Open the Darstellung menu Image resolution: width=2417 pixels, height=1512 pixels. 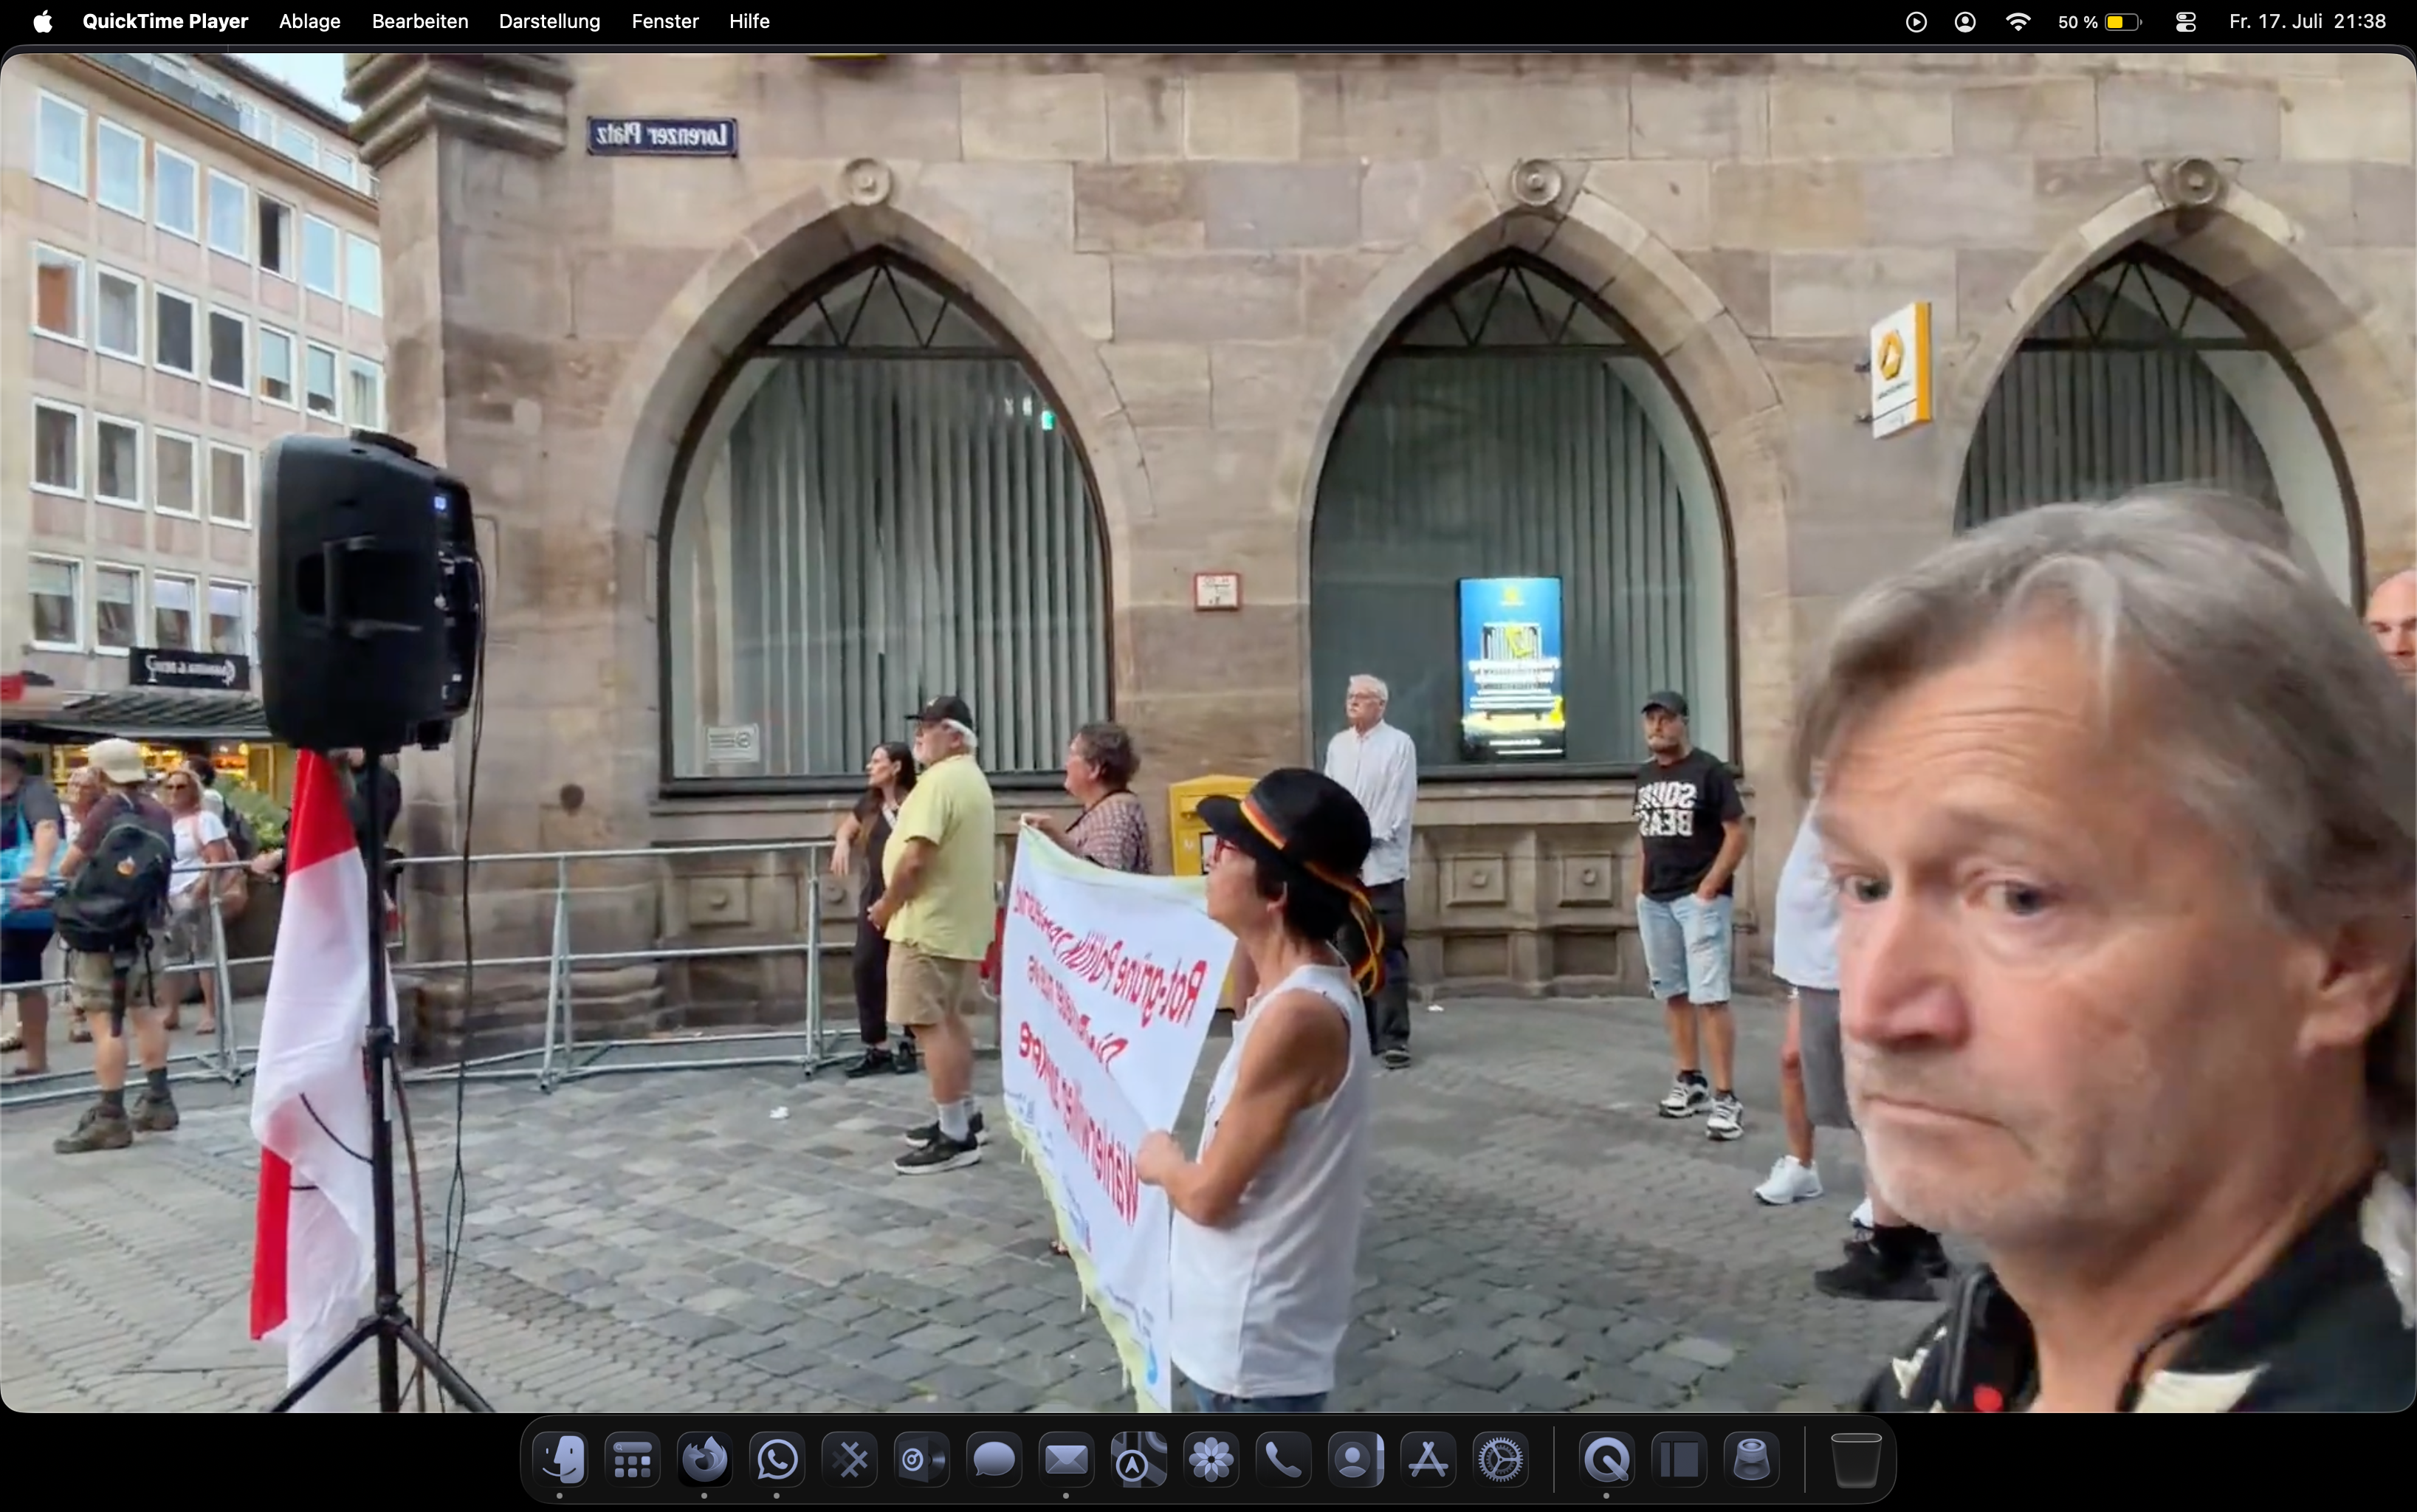click(x=550, y=21)
